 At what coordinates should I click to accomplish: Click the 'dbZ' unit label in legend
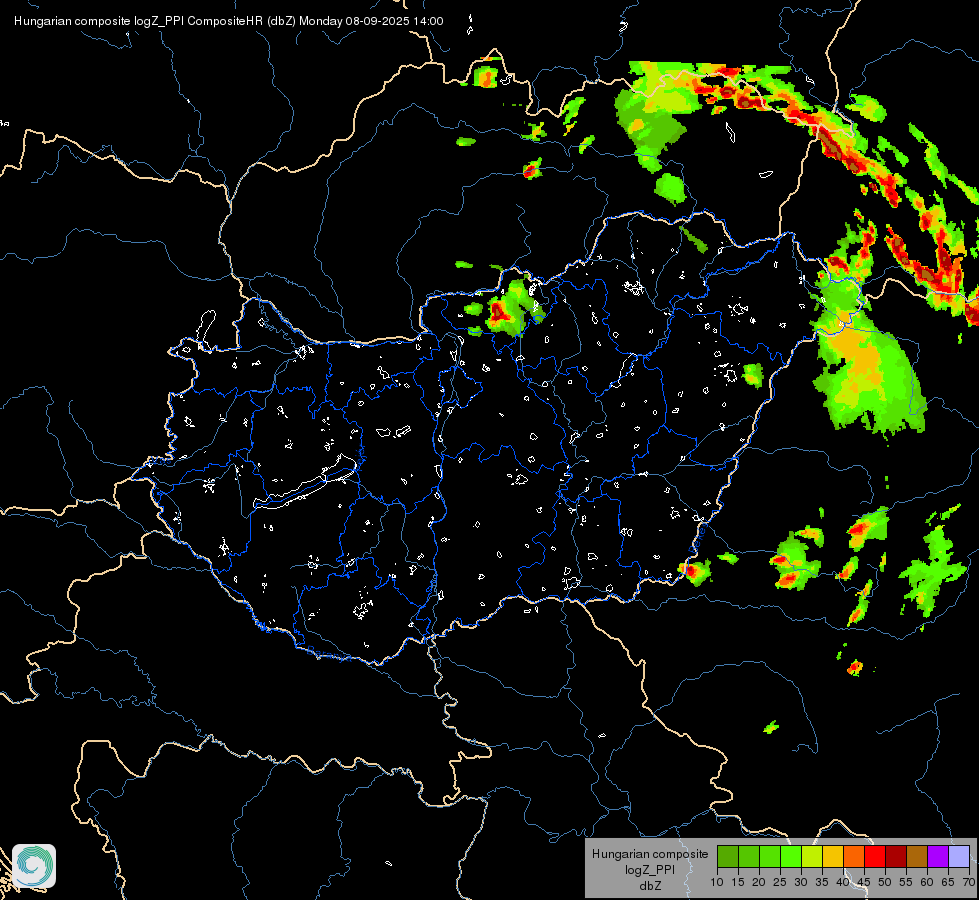650,886
